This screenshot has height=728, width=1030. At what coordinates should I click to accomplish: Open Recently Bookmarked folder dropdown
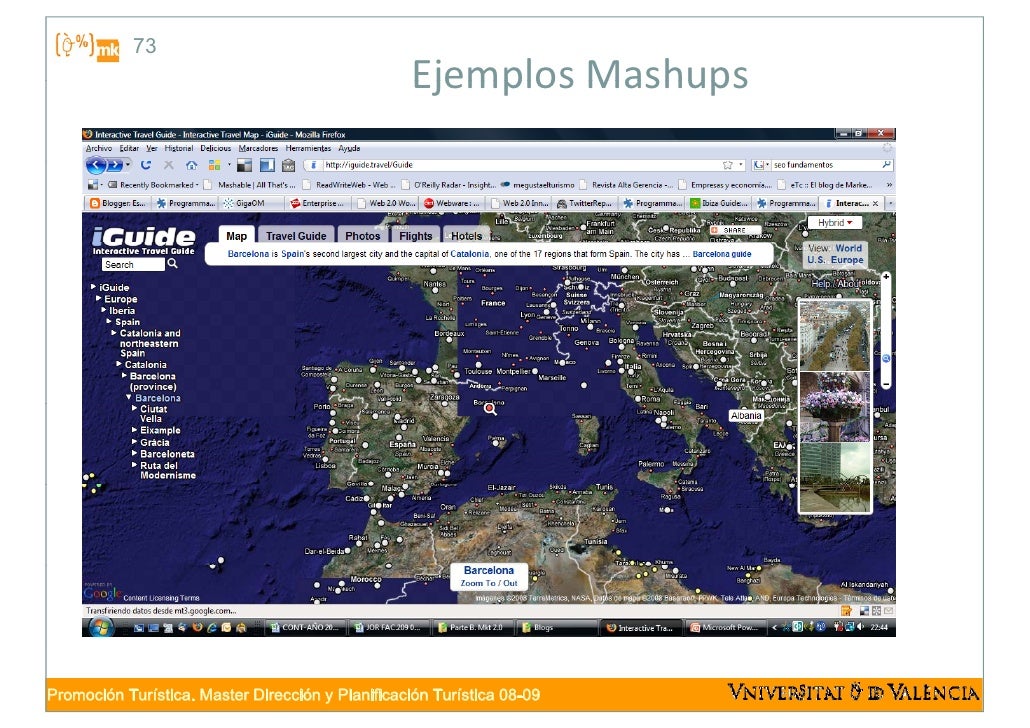pos(152,185)
